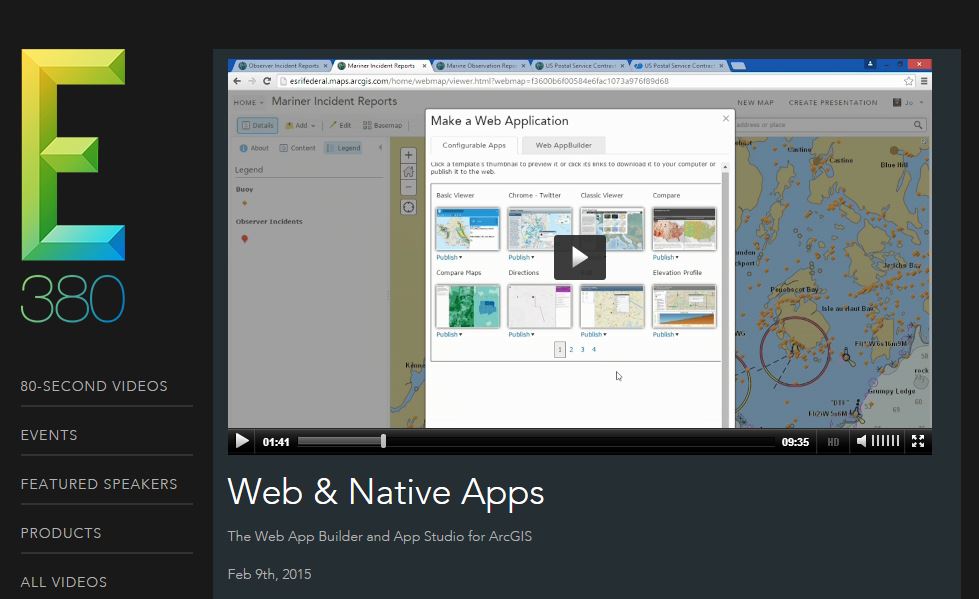
Task: Toggle HD video quality
Action: pyautogui.click(x=833, y=442)
